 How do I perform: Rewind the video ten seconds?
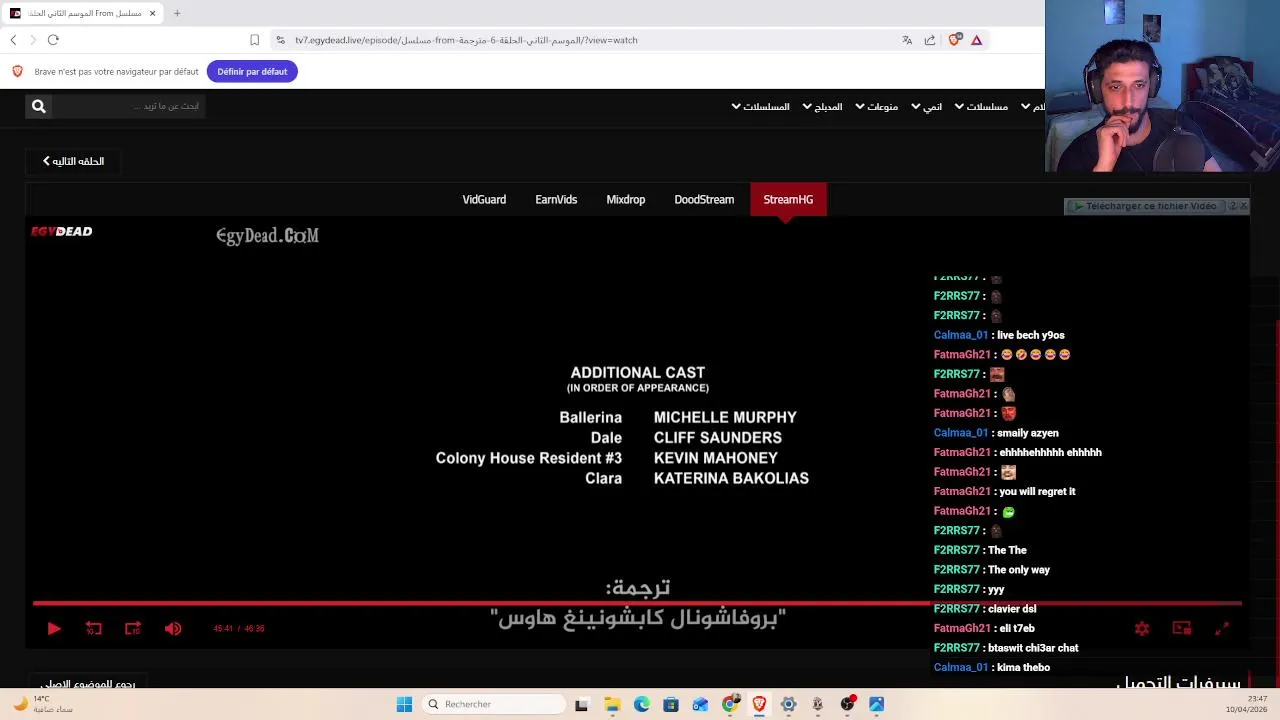93,628
